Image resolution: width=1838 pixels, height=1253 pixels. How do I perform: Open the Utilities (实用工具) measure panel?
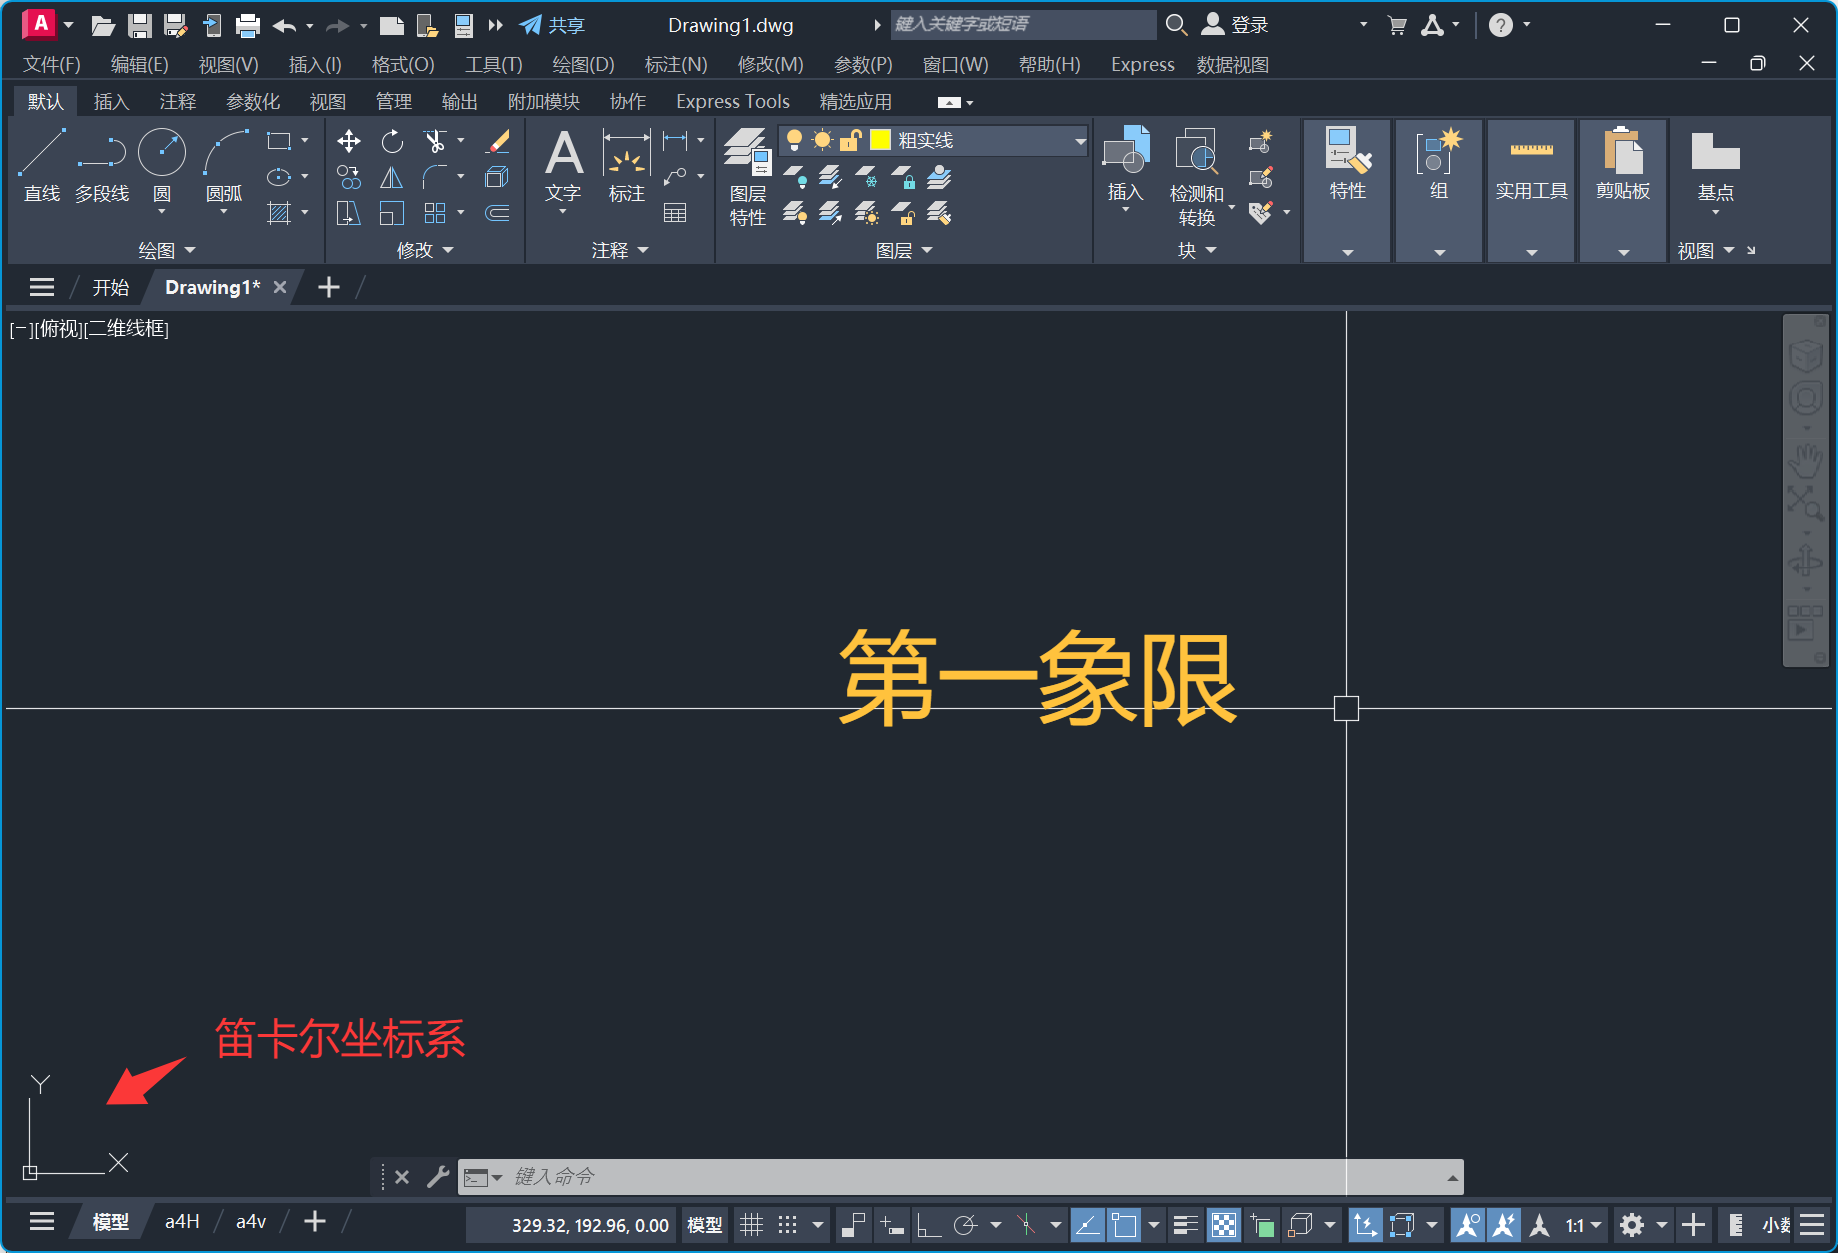[1531, 165]
